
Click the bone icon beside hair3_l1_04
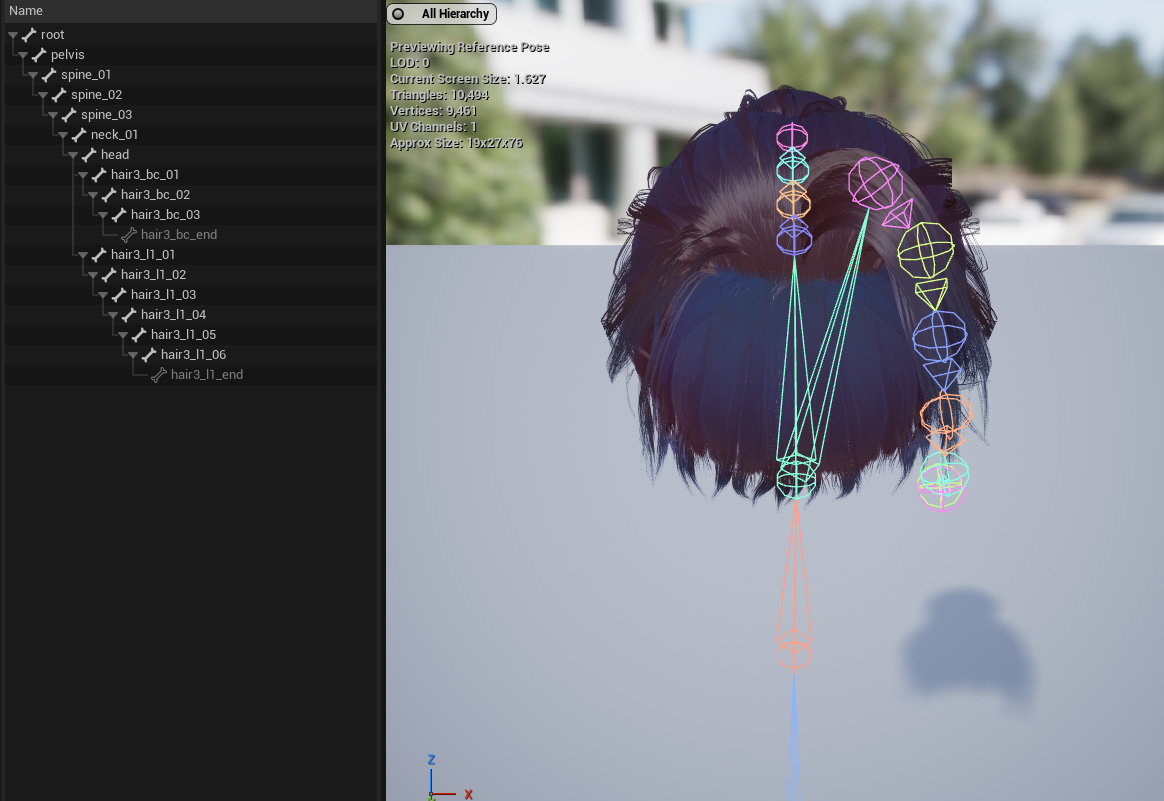(x=129, y=316)
